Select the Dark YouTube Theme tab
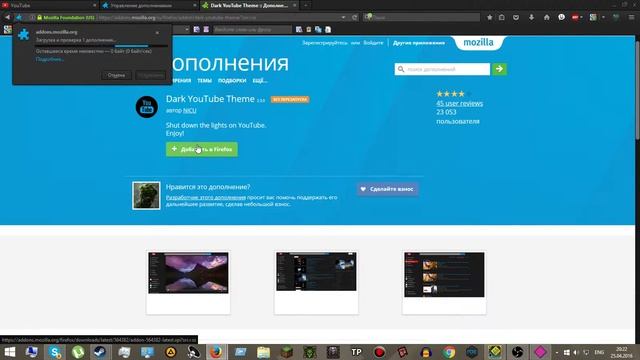640x360 pixels. pos(250,5)
